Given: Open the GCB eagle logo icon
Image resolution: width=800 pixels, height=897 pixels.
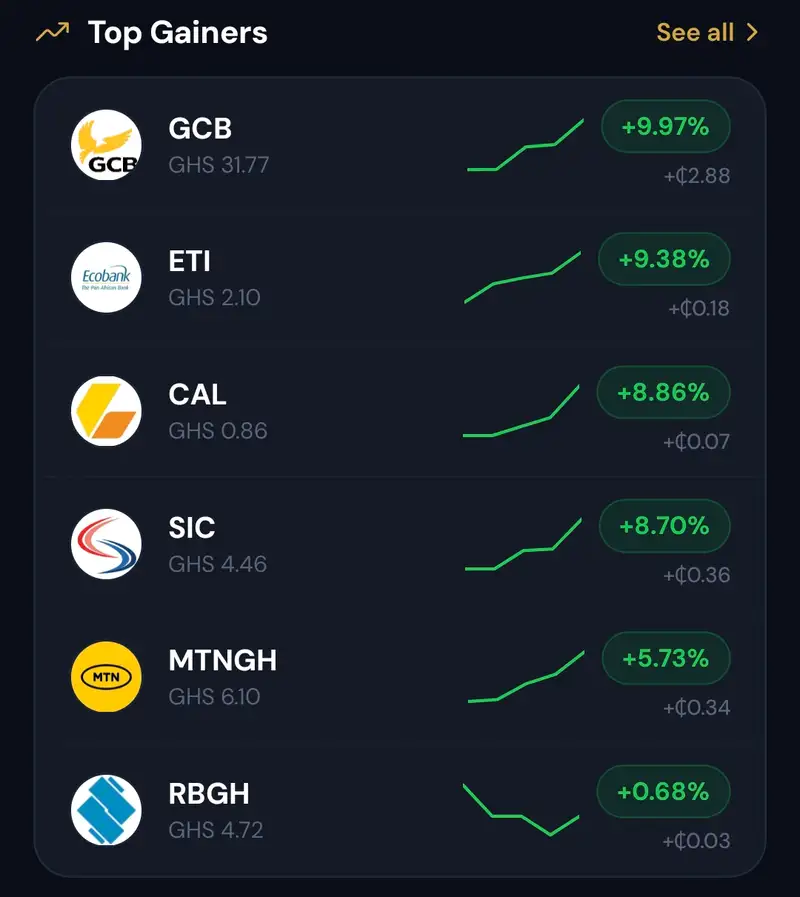Looking at the screenshot, I should pos(106,145).
